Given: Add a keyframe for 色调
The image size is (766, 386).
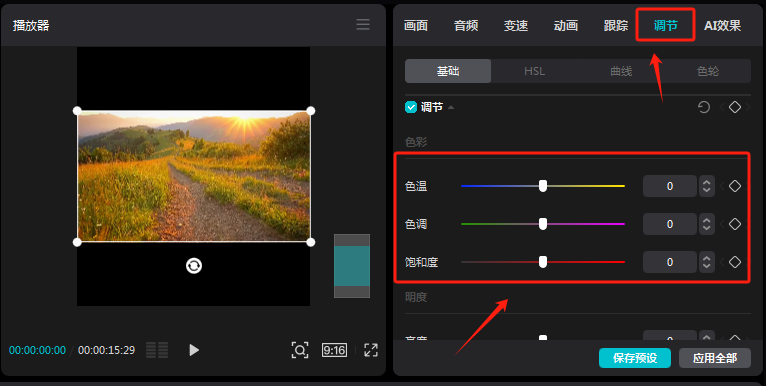Looking at the screenshot, I should pos(735,224).
